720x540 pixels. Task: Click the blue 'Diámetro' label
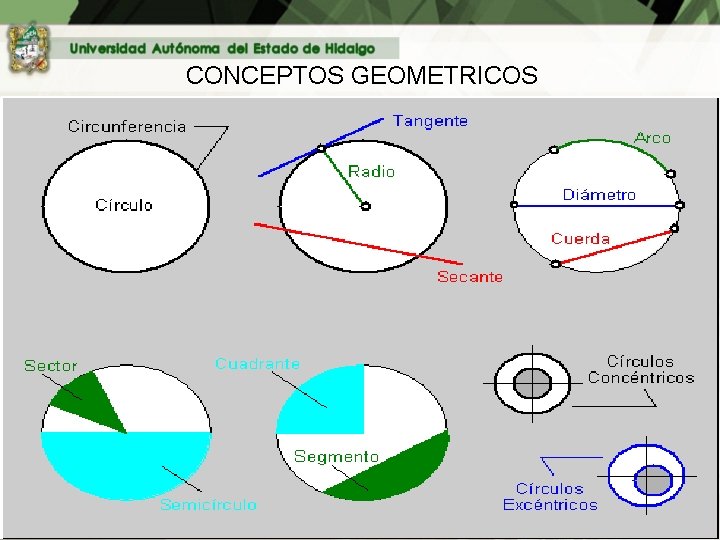[x=599, y=195]
